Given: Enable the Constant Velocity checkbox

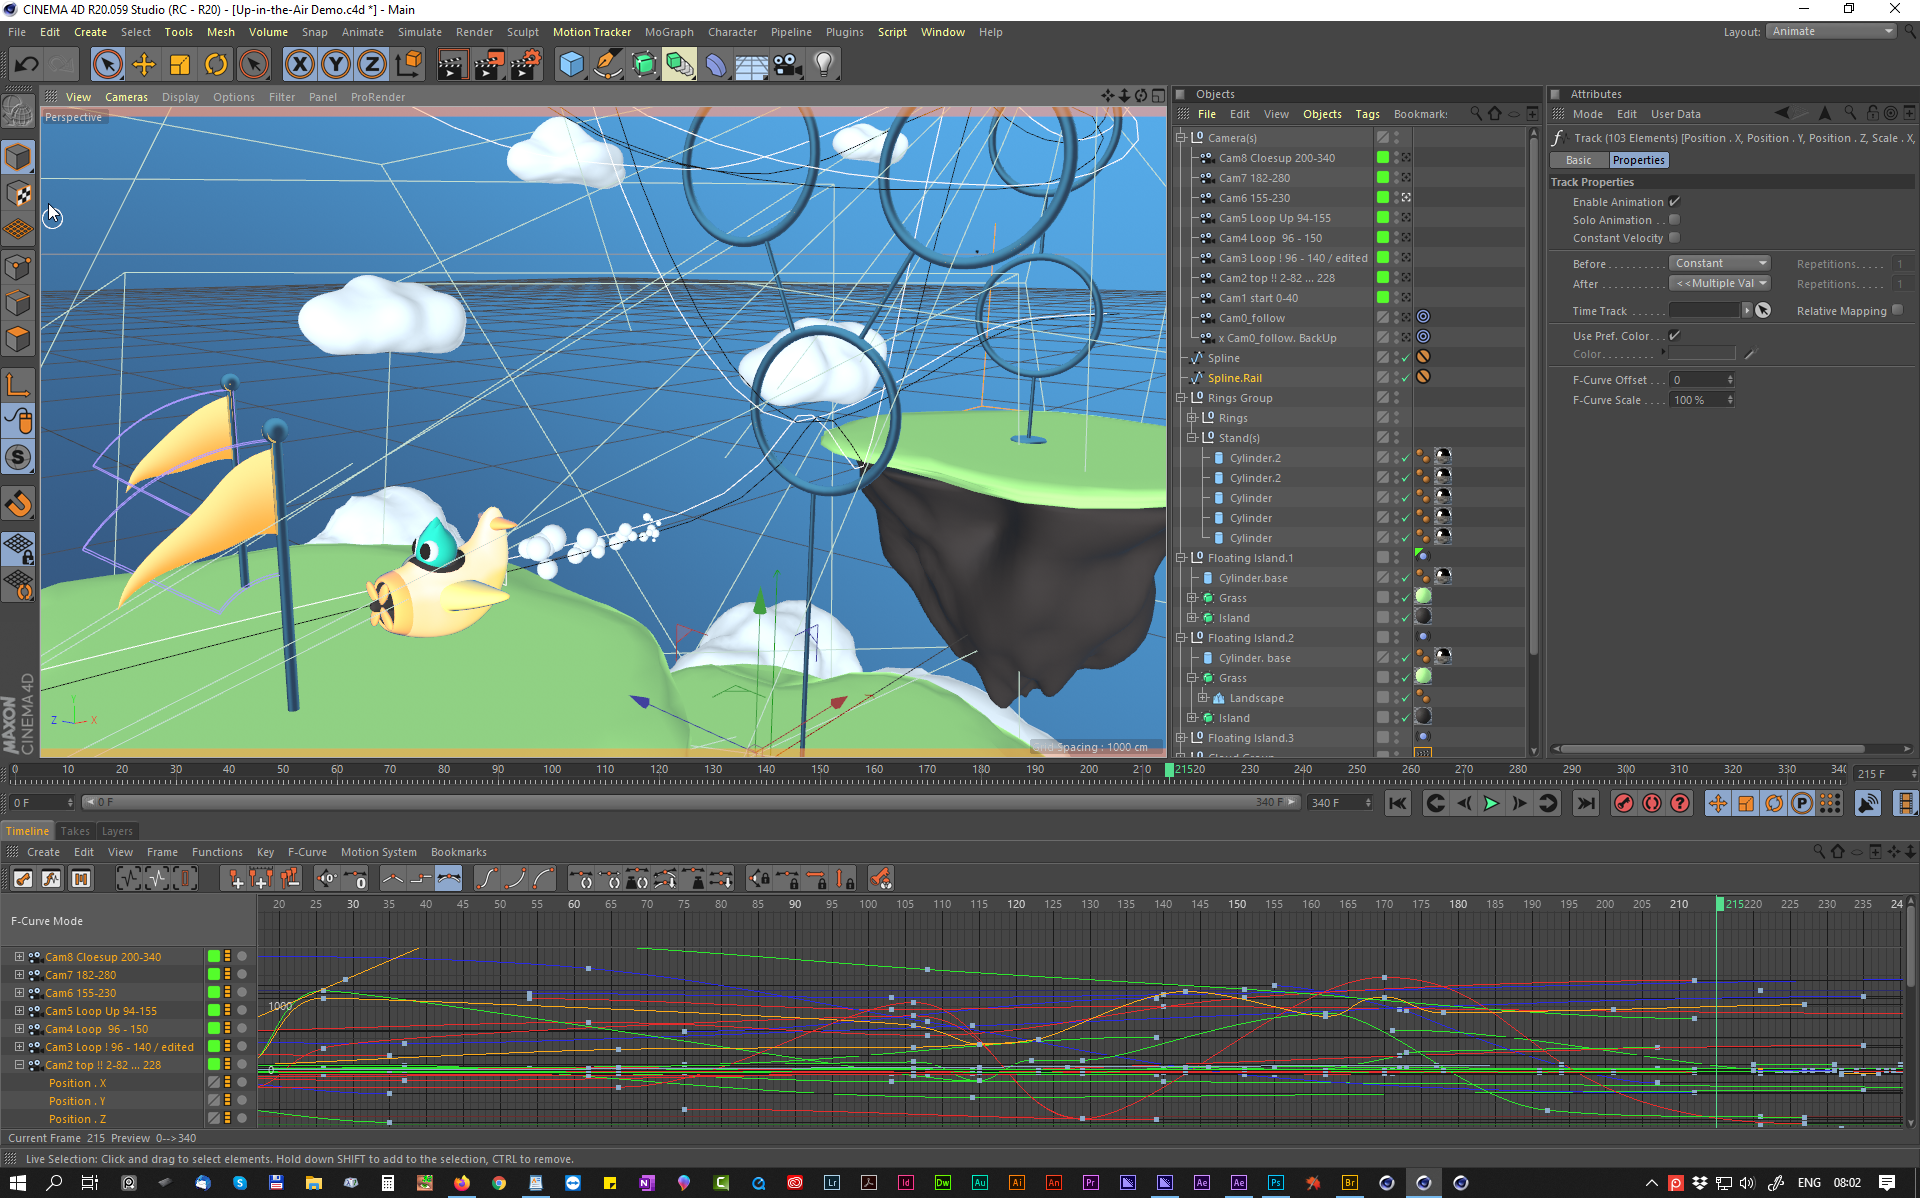Looking at the screenshot, I should (x=1674, y=238).
